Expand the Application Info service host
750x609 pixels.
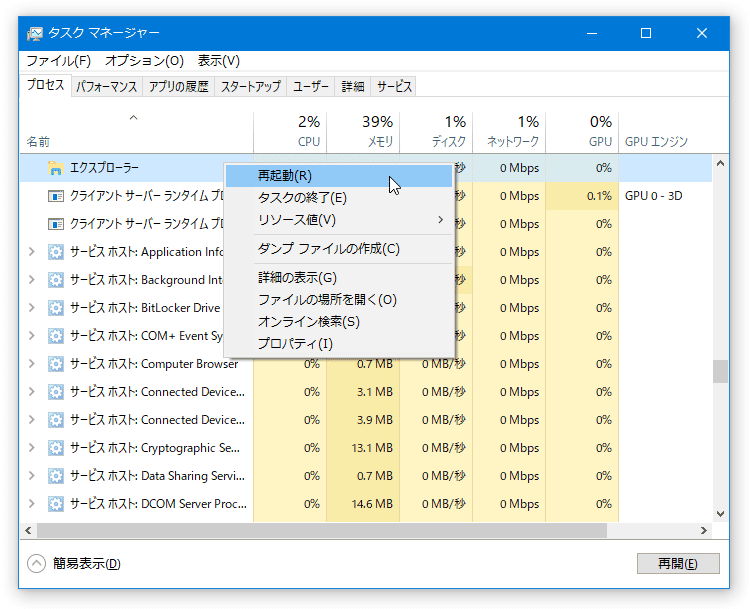click(32, 252)
